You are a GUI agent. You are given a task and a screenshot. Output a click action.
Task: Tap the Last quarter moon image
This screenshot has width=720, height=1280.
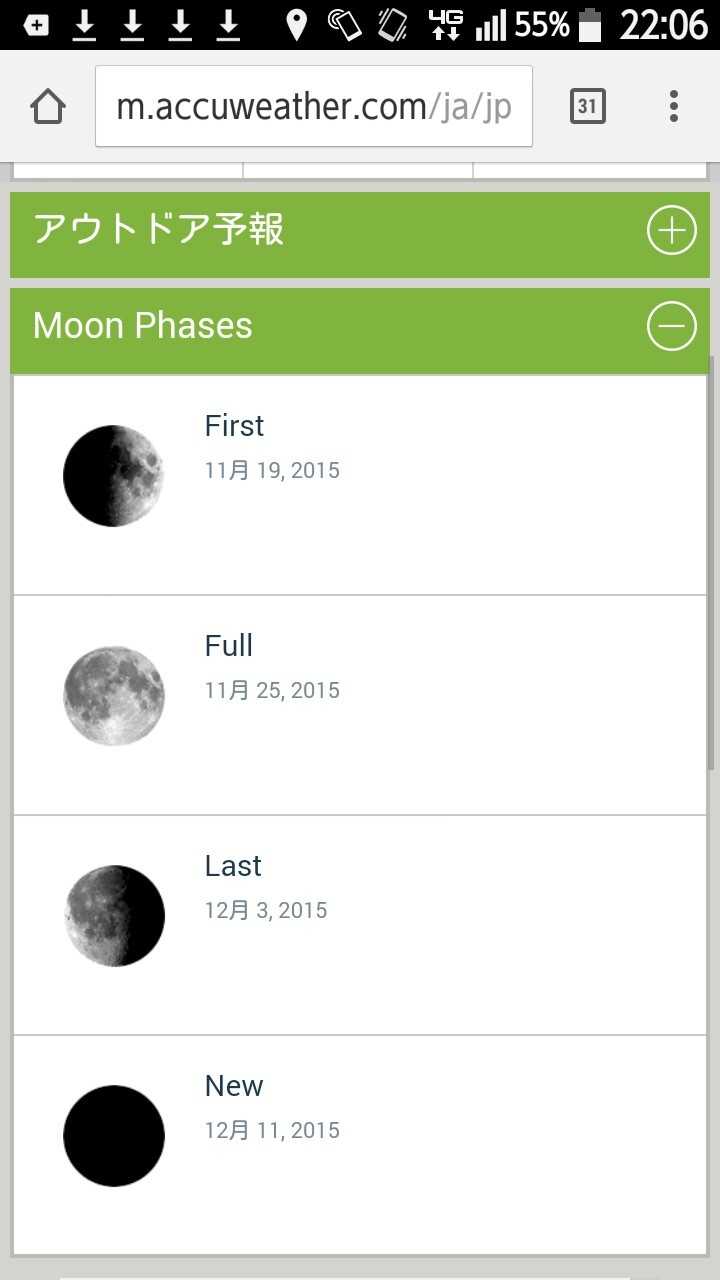pyautogui.click(x=114, y=916)
